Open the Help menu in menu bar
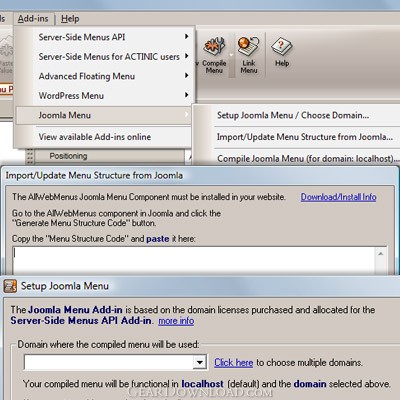Image resolution: width=400 pixels, height=400 pixels. pyautogui.click(x=70, y=19)
